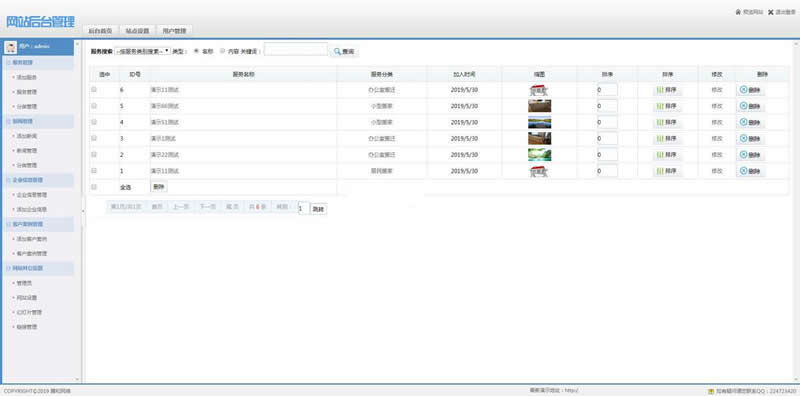Tick the checkbox for row ID 4
Image resolution: width=800 pixels, height=396 pixels.
click(94, 122)
